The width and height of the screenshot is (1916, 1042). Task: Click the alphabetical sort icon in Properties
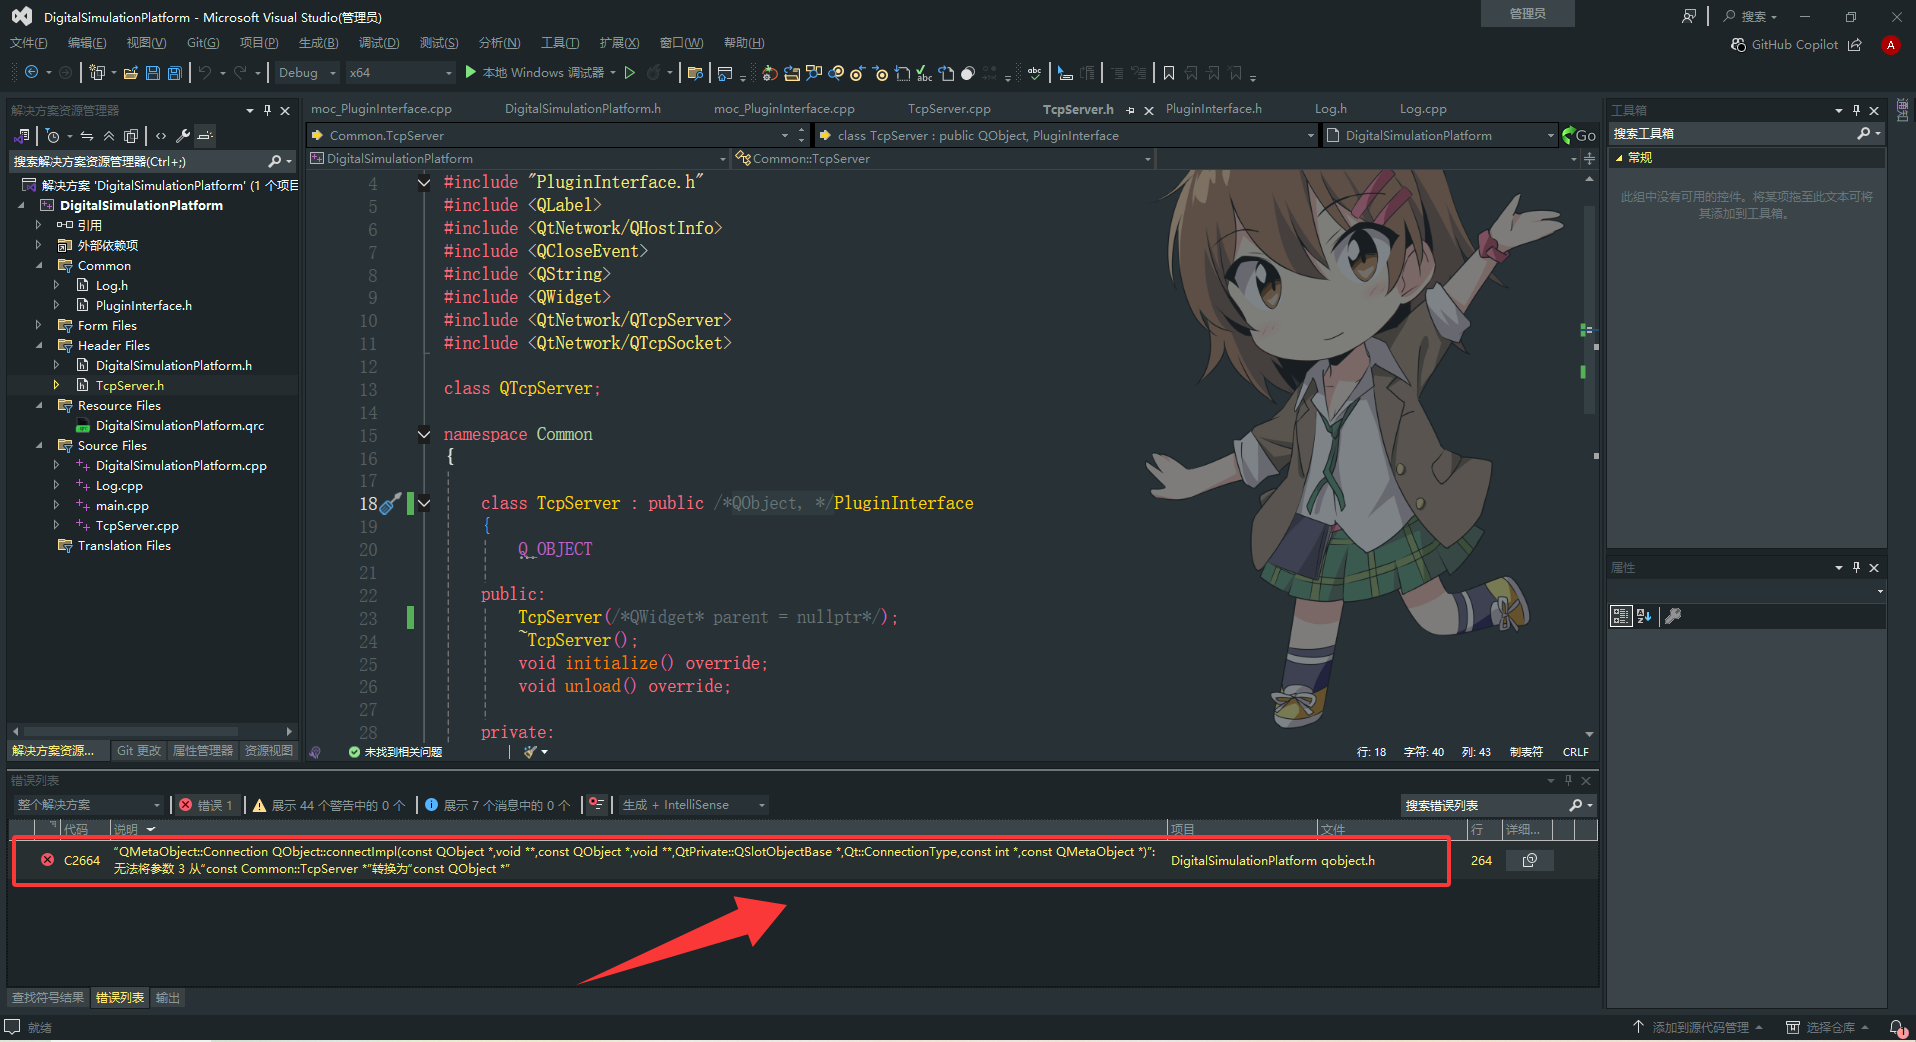(x=1644, y=616)
